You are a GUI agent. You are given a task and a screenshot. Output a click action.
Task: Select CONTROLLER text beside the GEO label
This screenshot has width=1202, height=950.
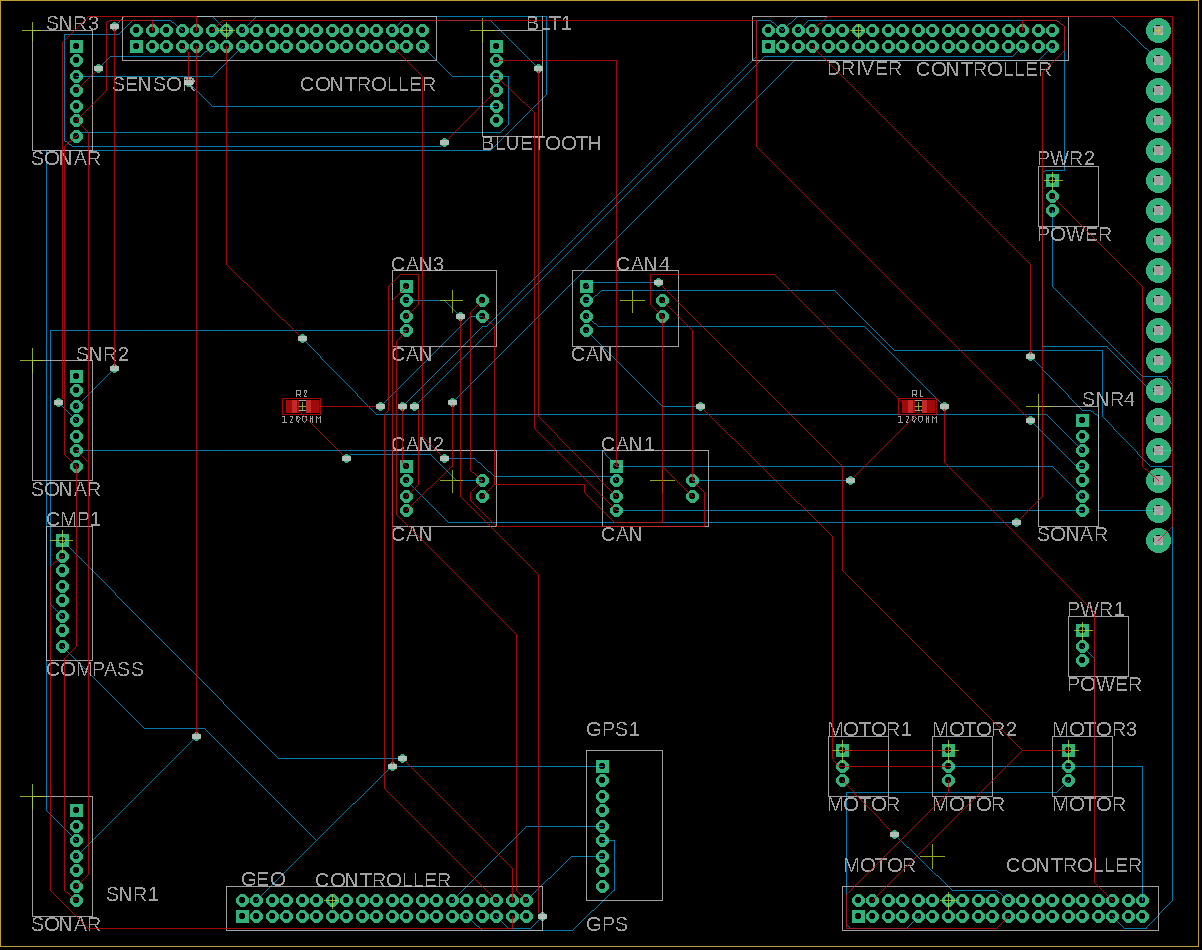(x=383, y=880)
